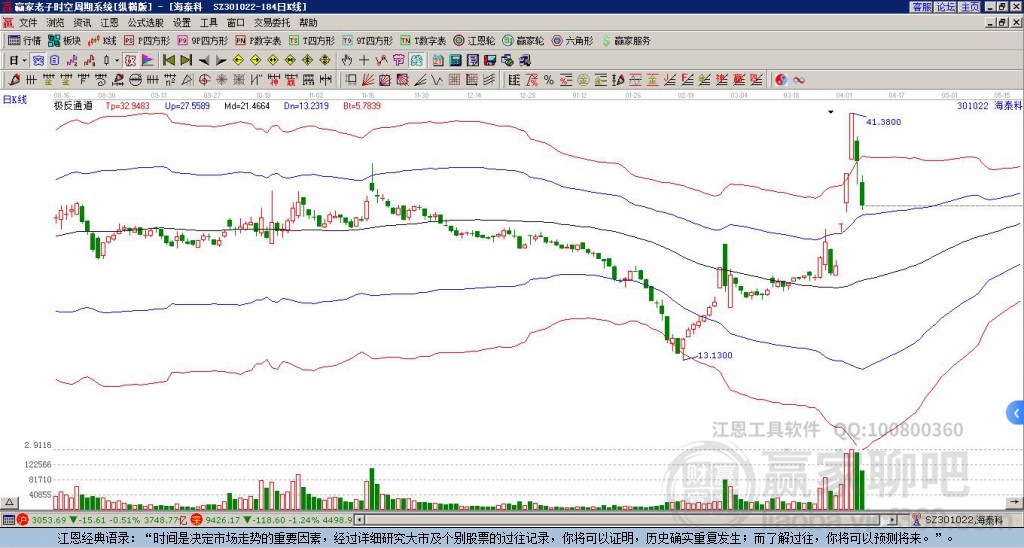The width and height of the screenshot is (1024, 548).
Task: Toggle the 权 price adjustment icon
Action: (x=131, y=61)
